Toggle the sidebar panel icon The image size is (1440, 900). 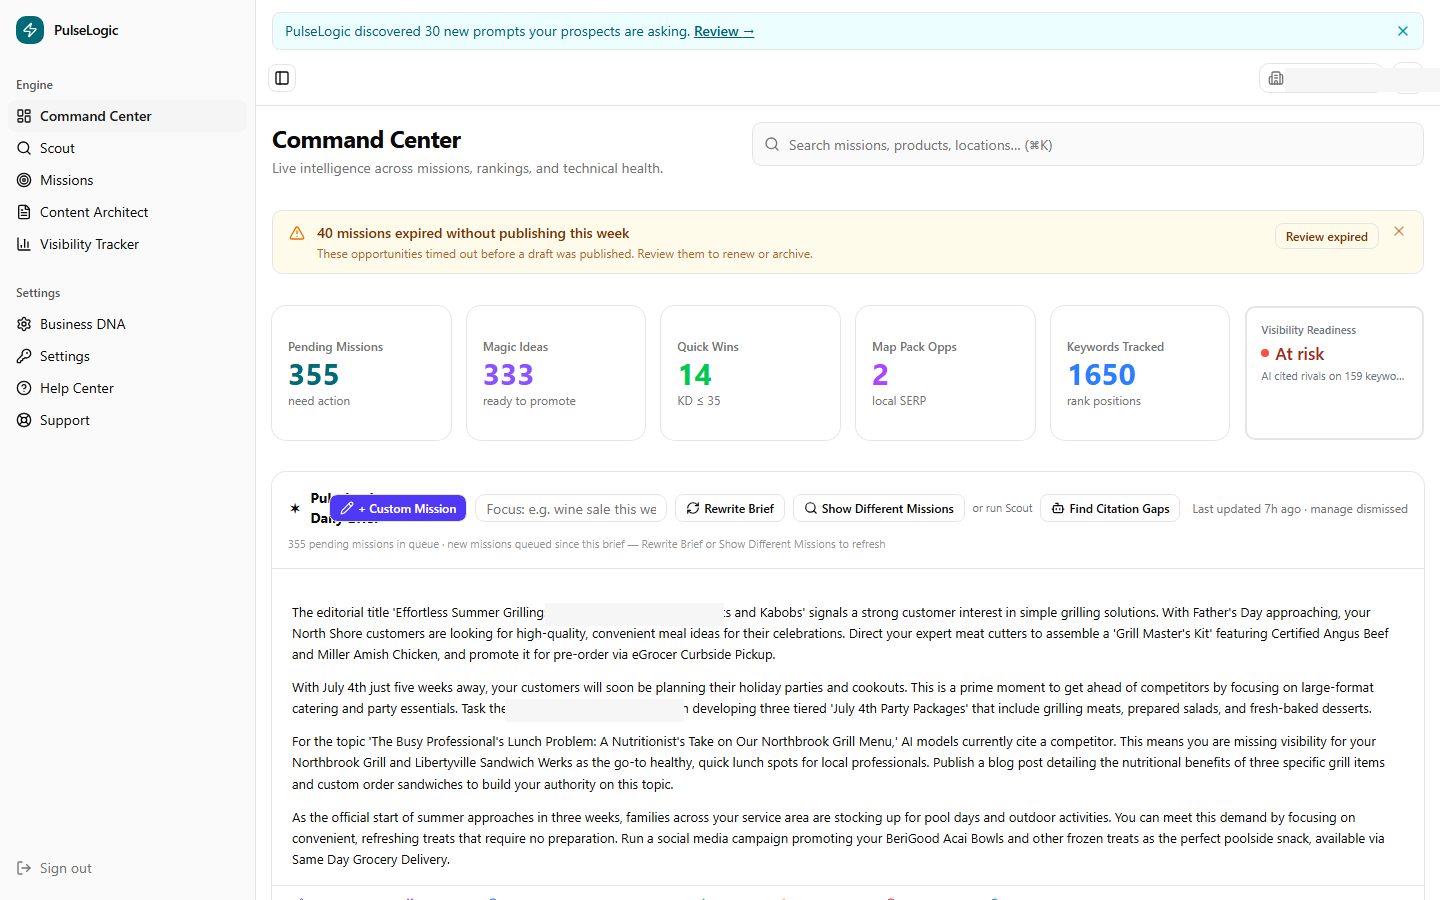(x=282, y=78)
